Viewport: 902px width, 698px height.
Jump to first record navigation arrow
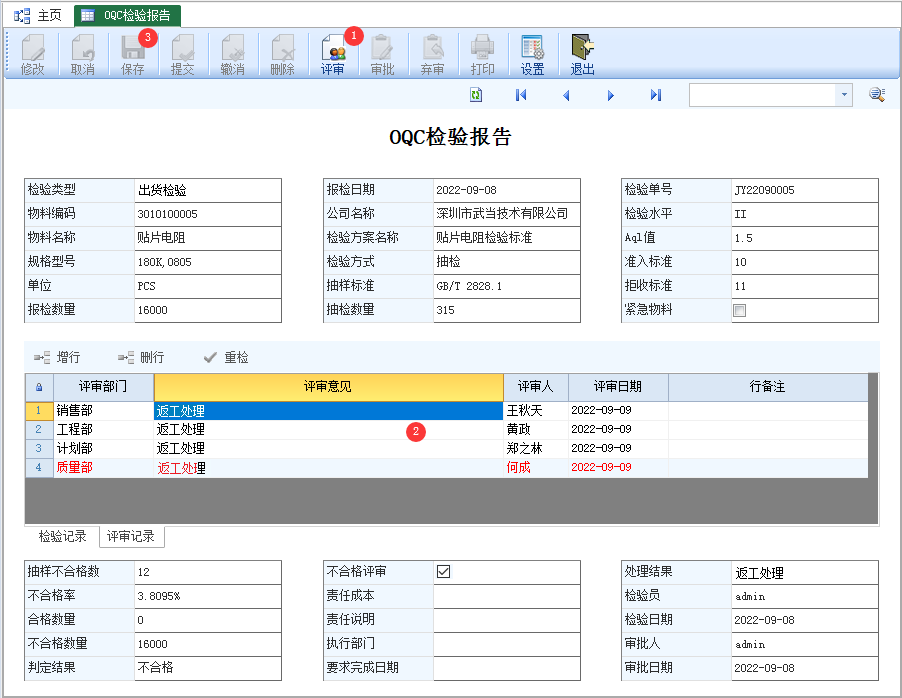(x=521, y=95)
